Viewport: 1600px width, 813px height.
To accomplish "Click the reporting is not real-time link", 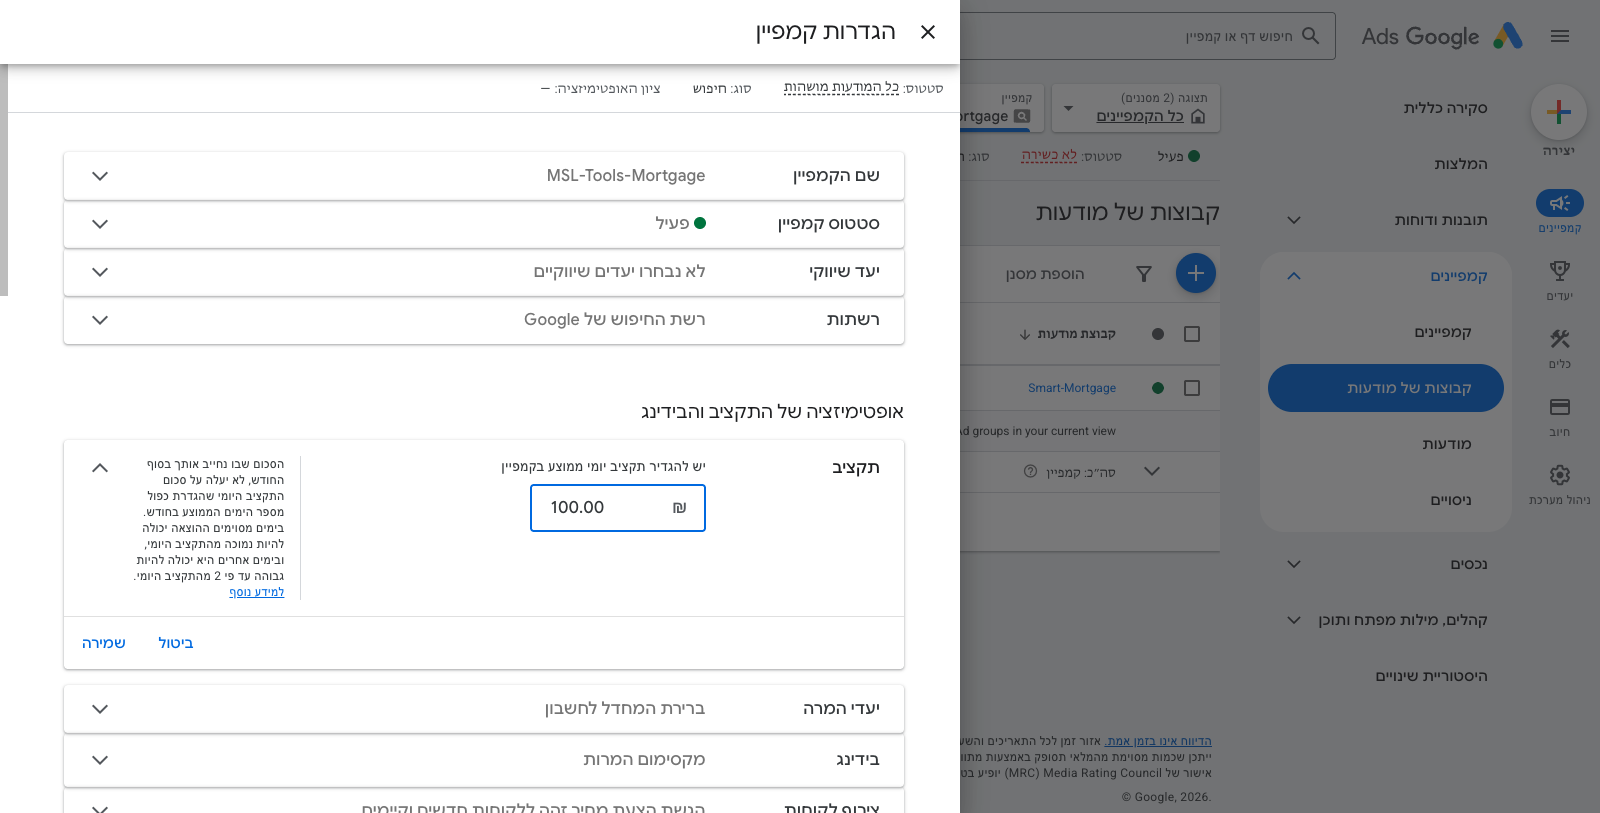I will click(1158, 741).
